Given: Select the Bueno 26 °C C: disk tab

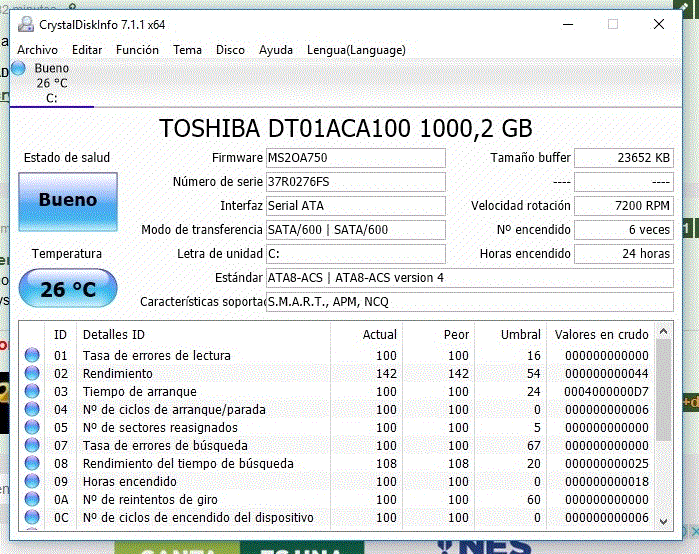Looking at the screenshot, I should [x=51, y=84].
